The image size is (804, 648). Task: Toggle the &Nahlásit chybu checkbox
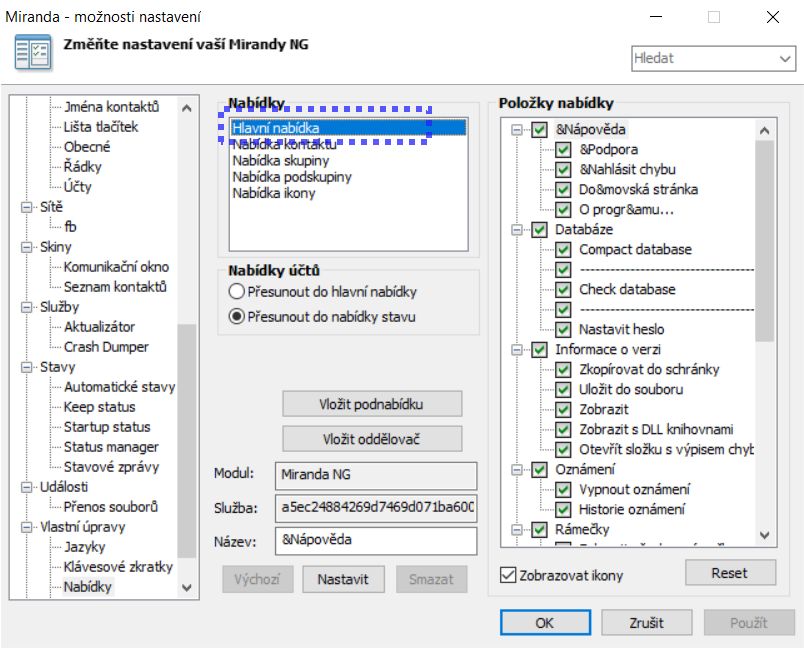pyautogui.click(x=563, y=170)
